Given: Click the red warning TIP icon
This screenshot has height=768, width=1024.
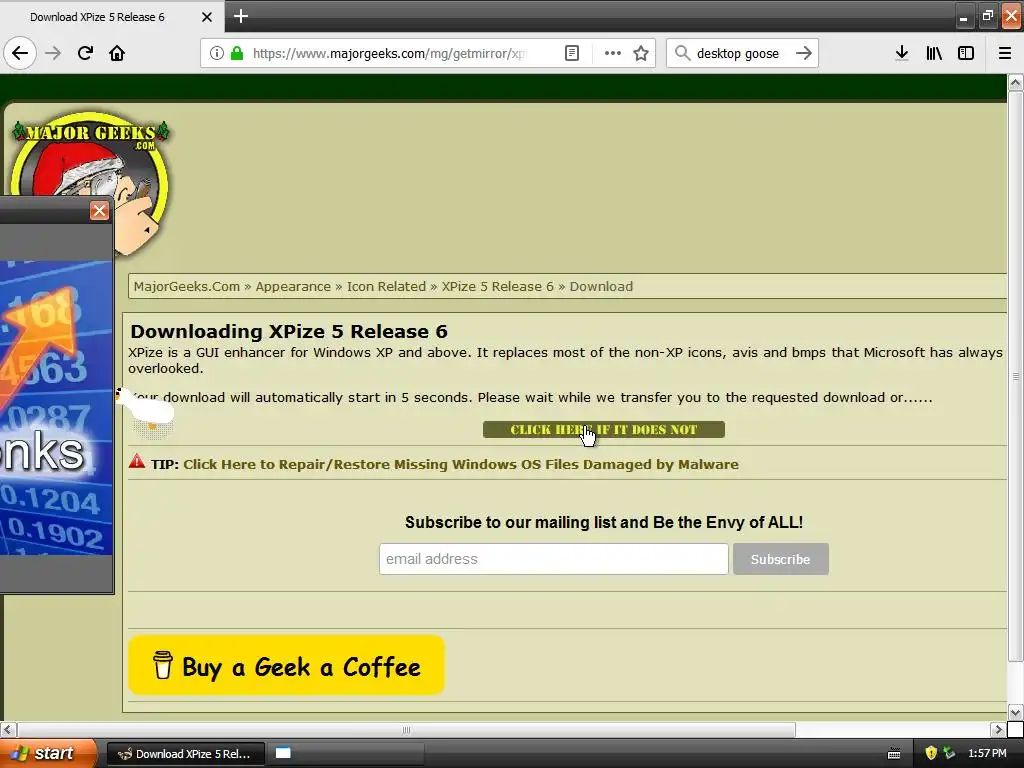Looking at the screenshot, I should click(x=137, y=462).
